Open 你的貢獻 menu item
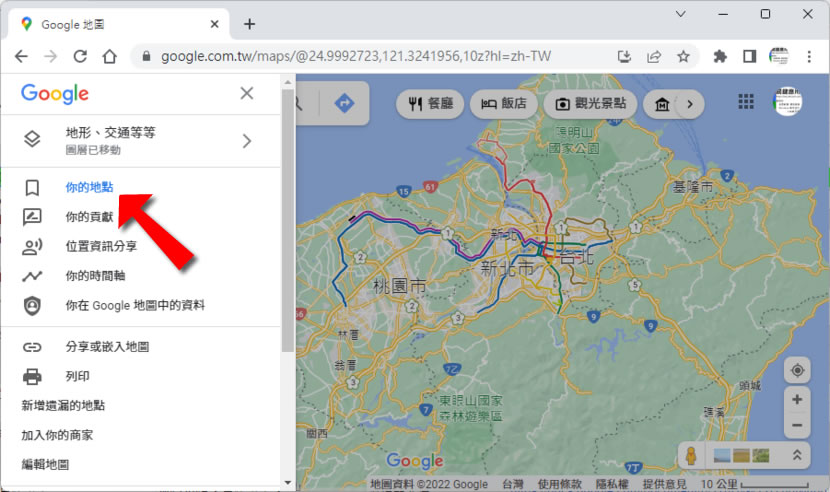The image size is (830, 492). coord(89,217)
